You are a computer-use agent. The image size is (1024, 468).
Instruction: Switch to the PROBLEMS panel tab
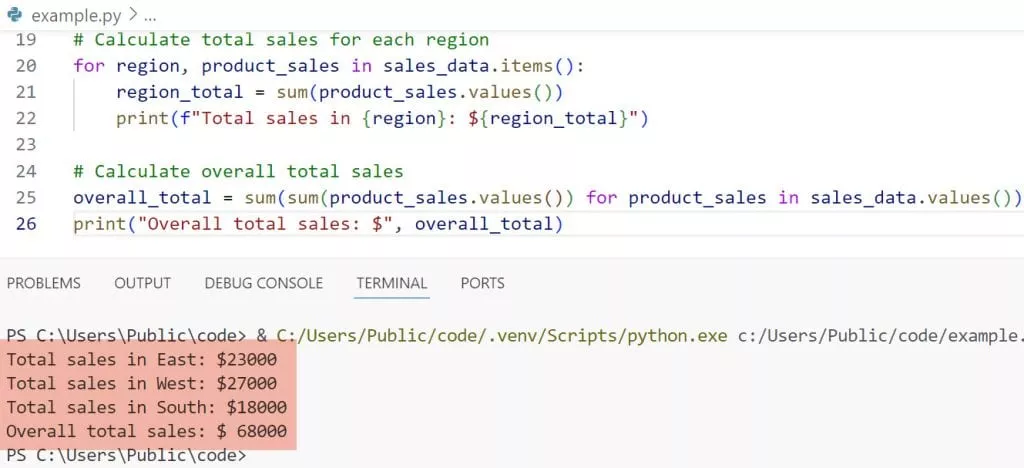pyautogui.click(x=44, y=283)
